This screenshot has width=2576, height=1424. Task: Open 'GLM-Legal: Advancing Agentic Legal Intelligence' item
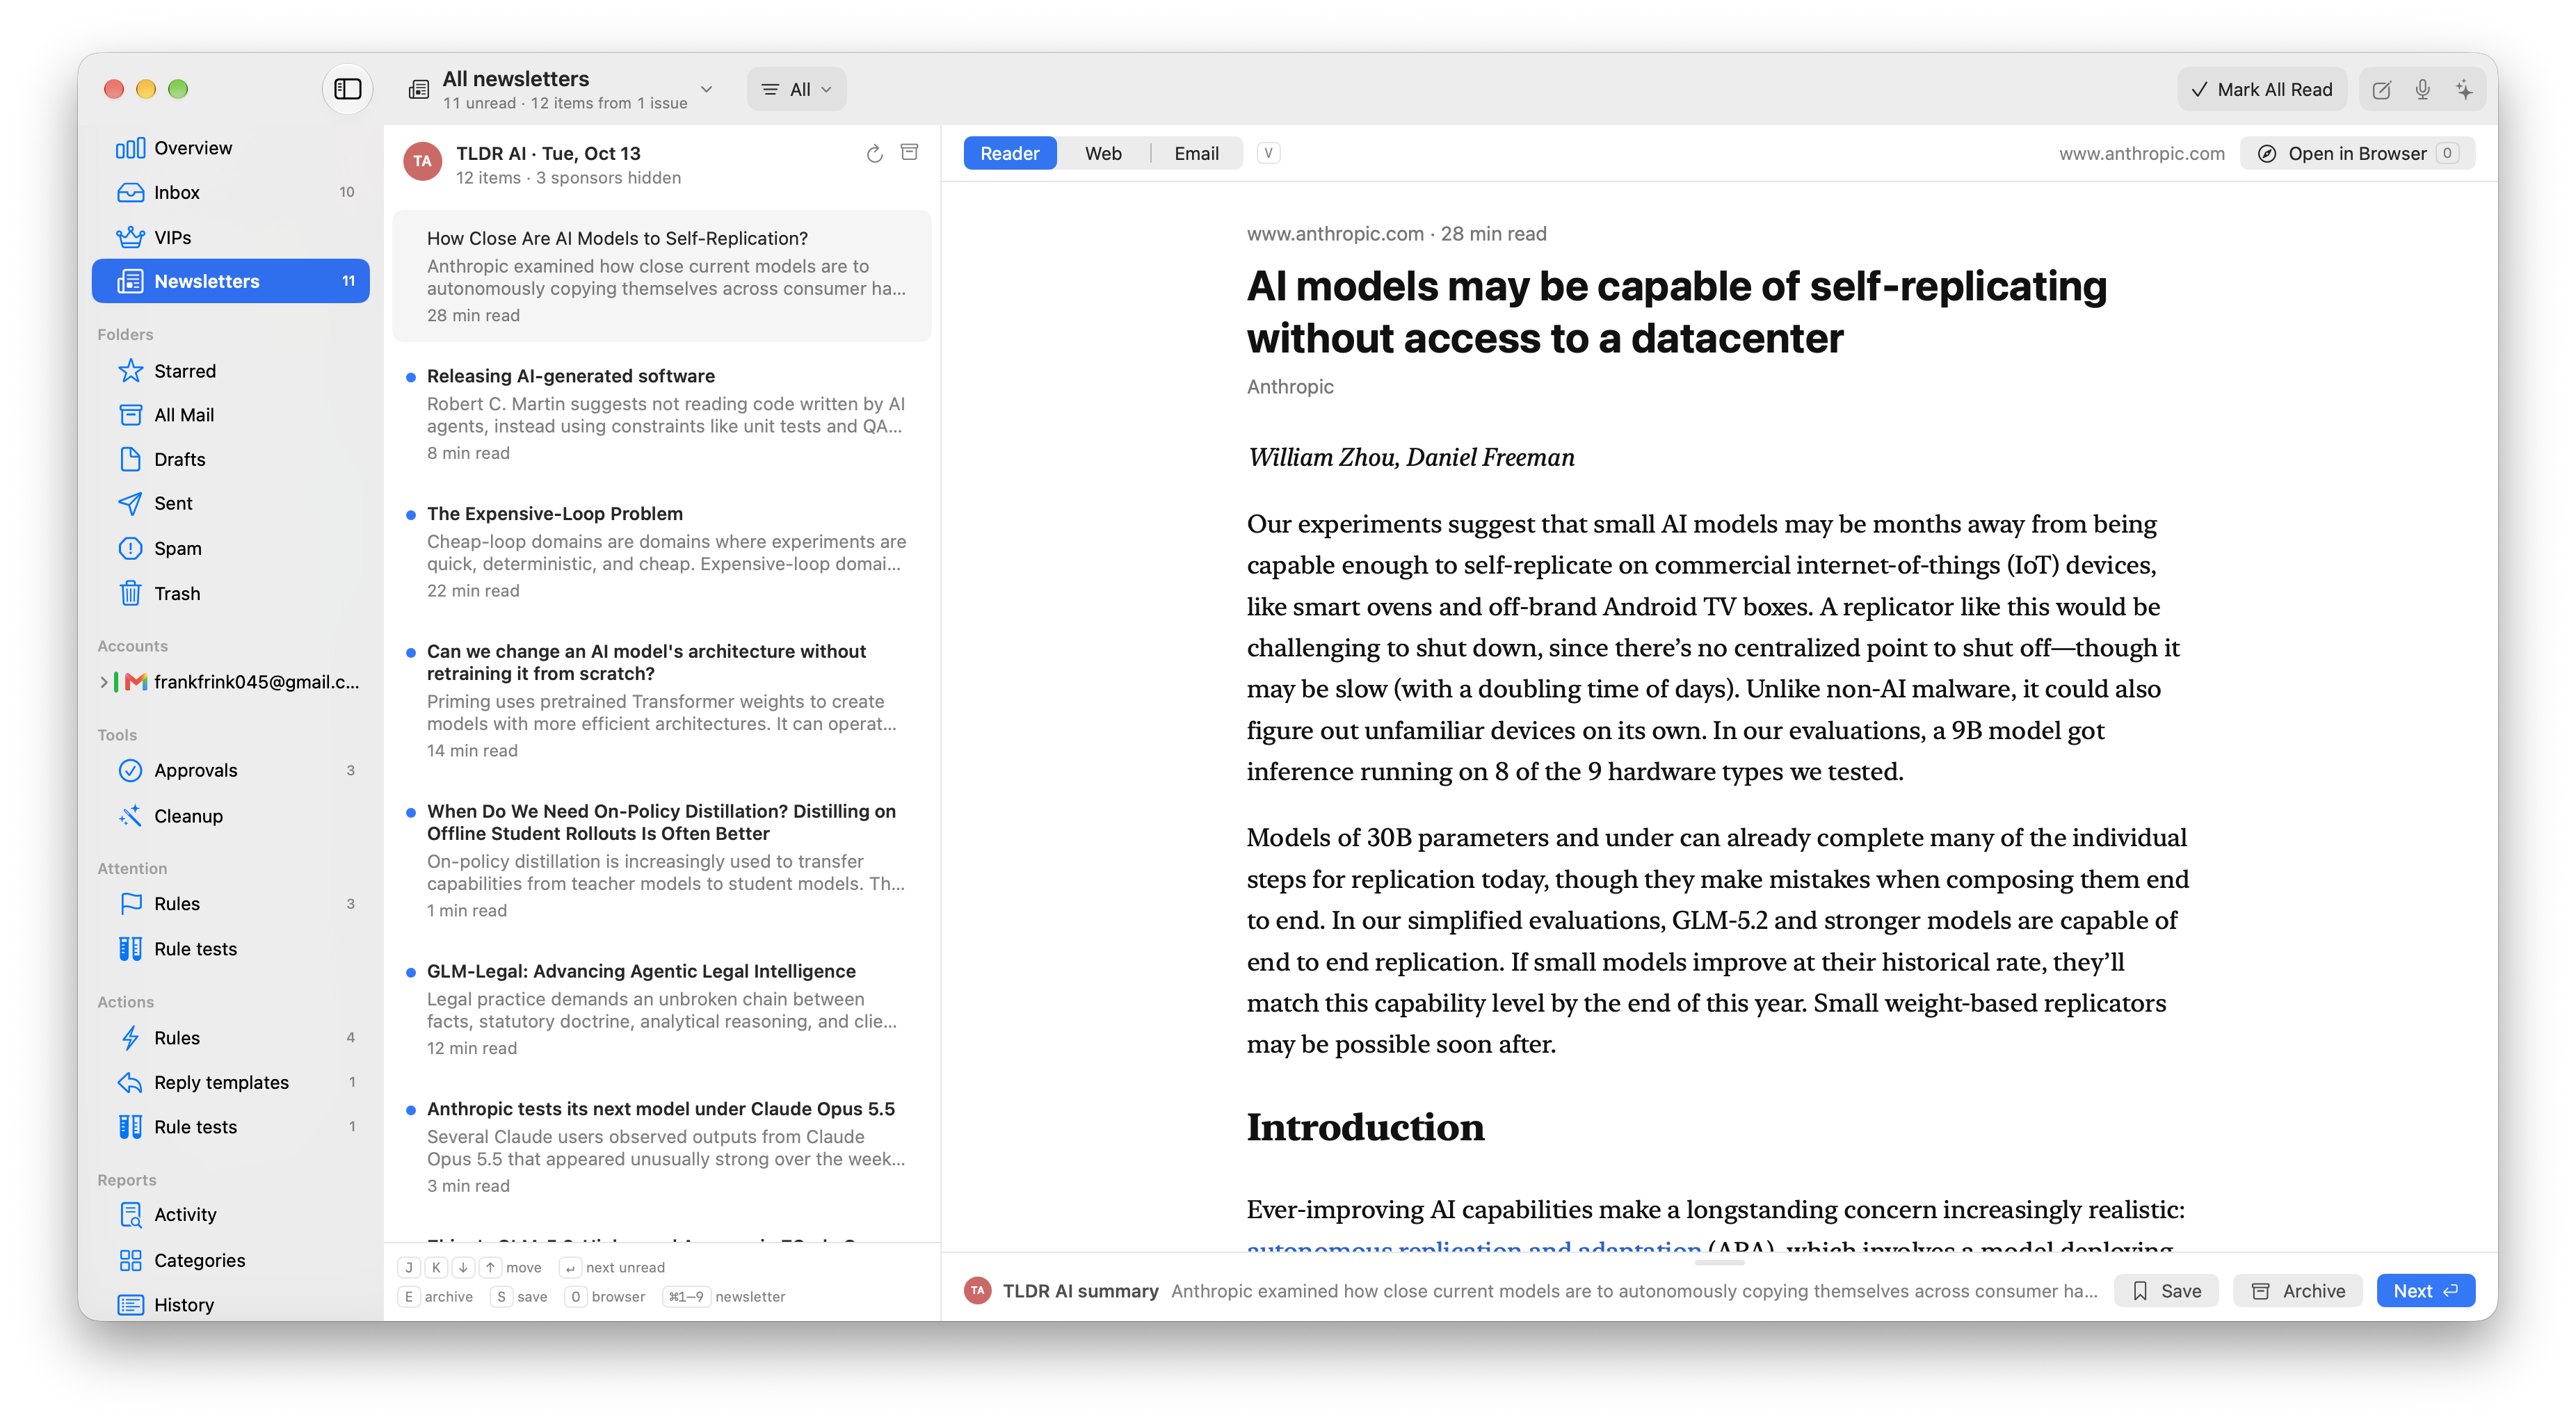[661, 1008]
